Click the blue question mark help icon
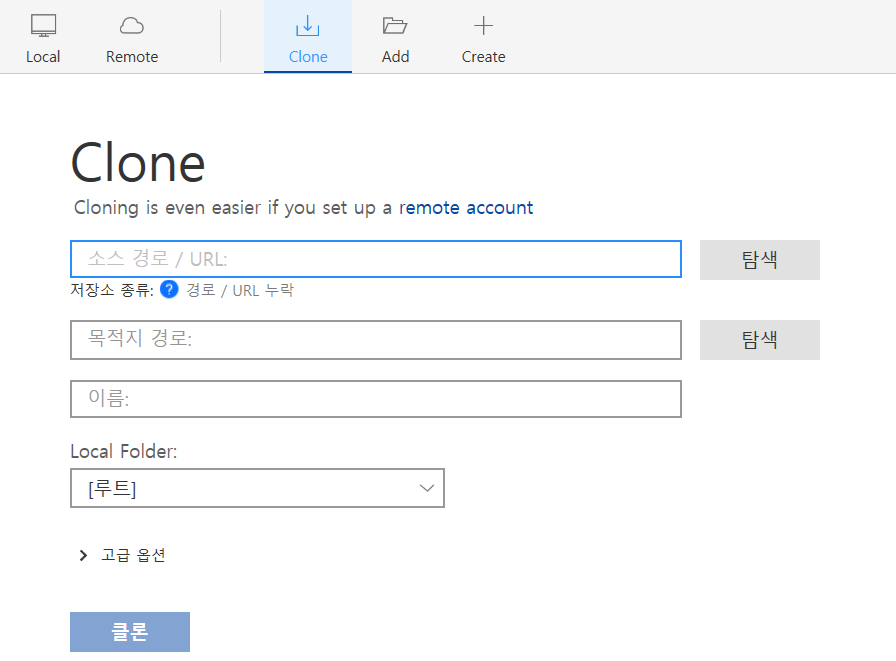Screen dimensions: 896x661 point(169,290)
